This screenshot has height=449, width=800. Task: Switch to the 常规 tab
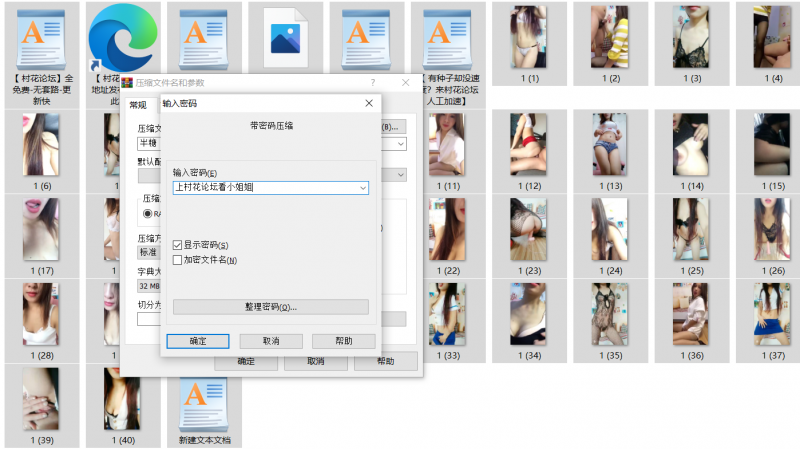[138, 105]
